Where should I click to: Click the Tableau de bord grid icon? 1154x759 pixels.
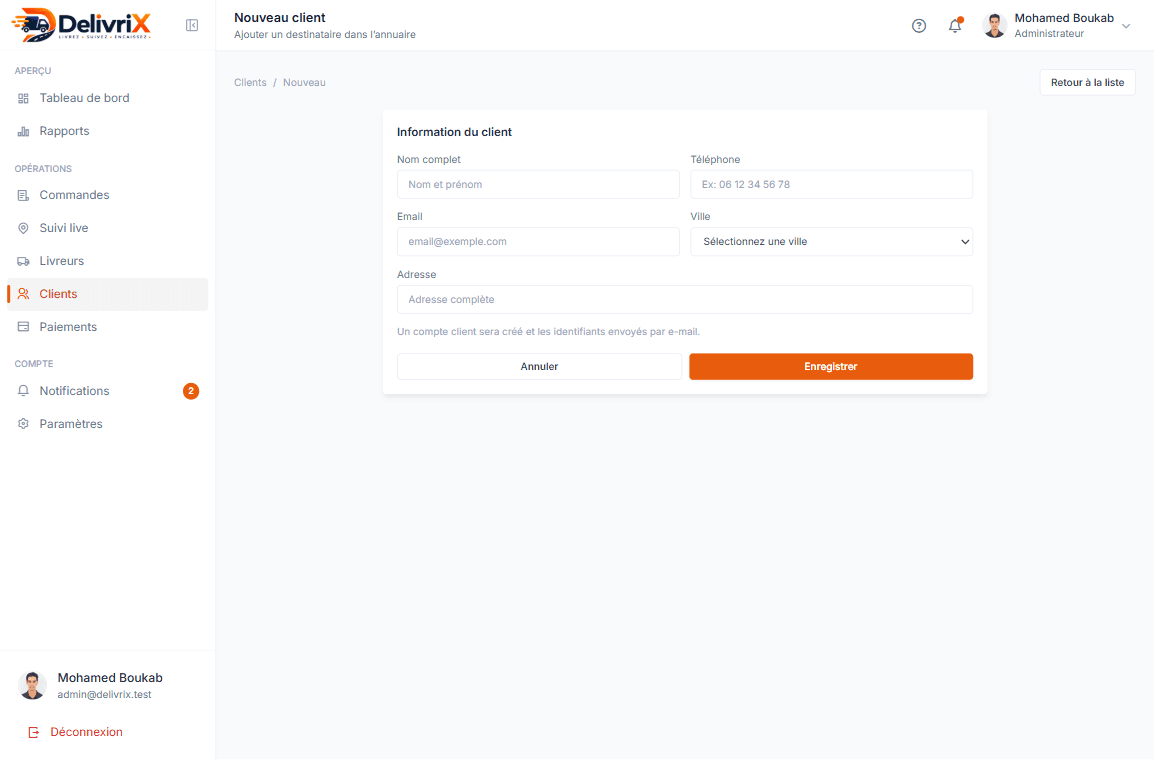click(24, 98)
